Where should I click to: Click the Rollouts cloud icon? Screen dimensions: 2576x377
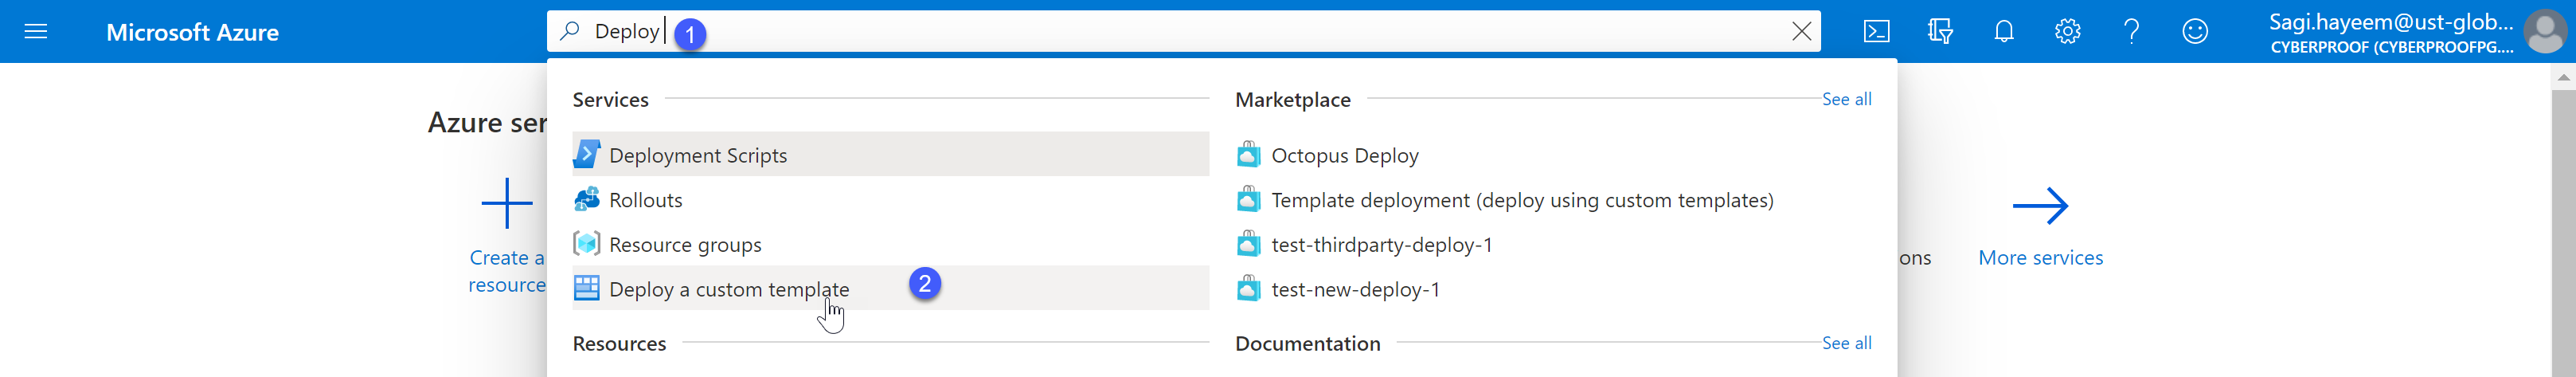(587, 199)
